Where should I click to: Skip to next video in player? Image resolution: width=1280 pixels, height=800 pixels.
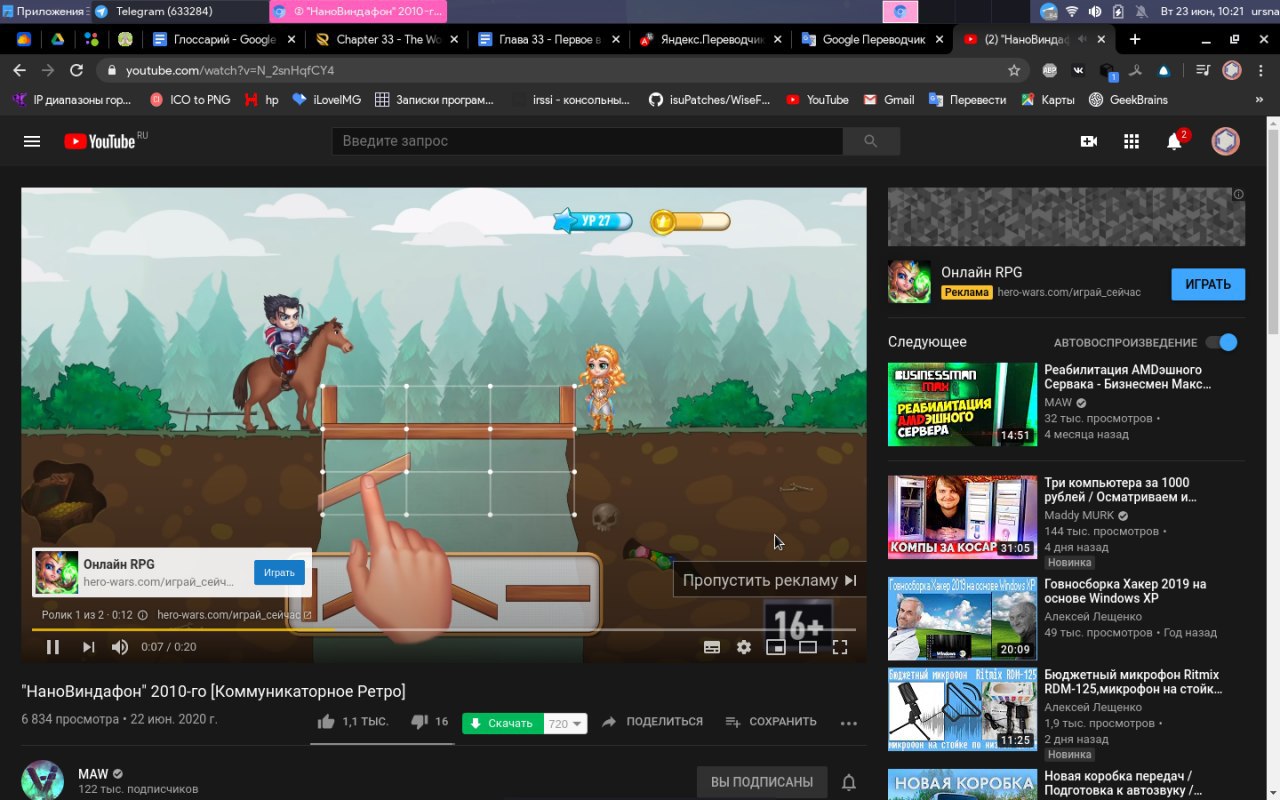[x=88, y=647]
